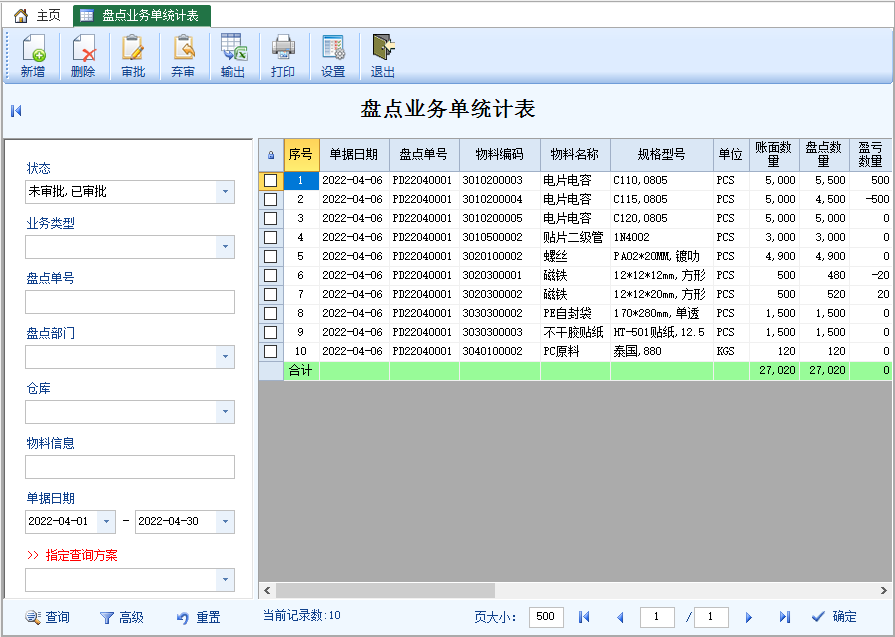Open the 盘点部门 dropdown

pyautogui.click(x=225, y=357)
